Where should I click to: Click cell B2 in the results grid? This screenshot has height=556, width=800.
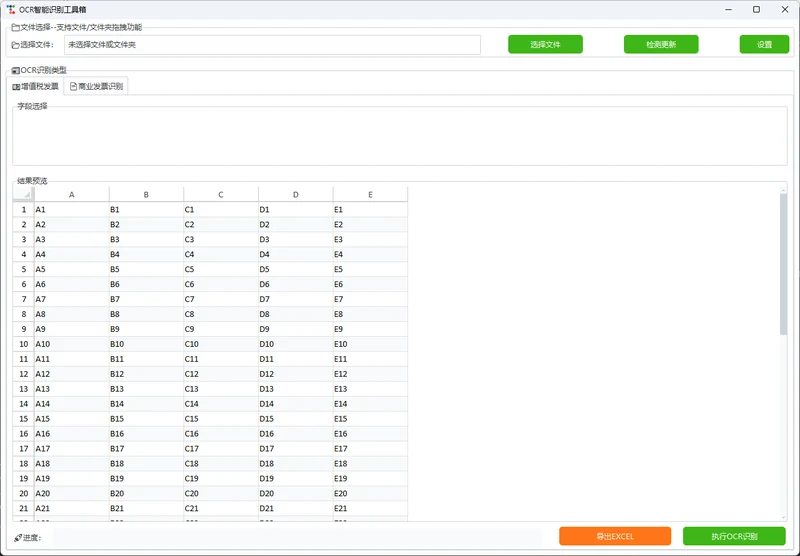point(146,224)
